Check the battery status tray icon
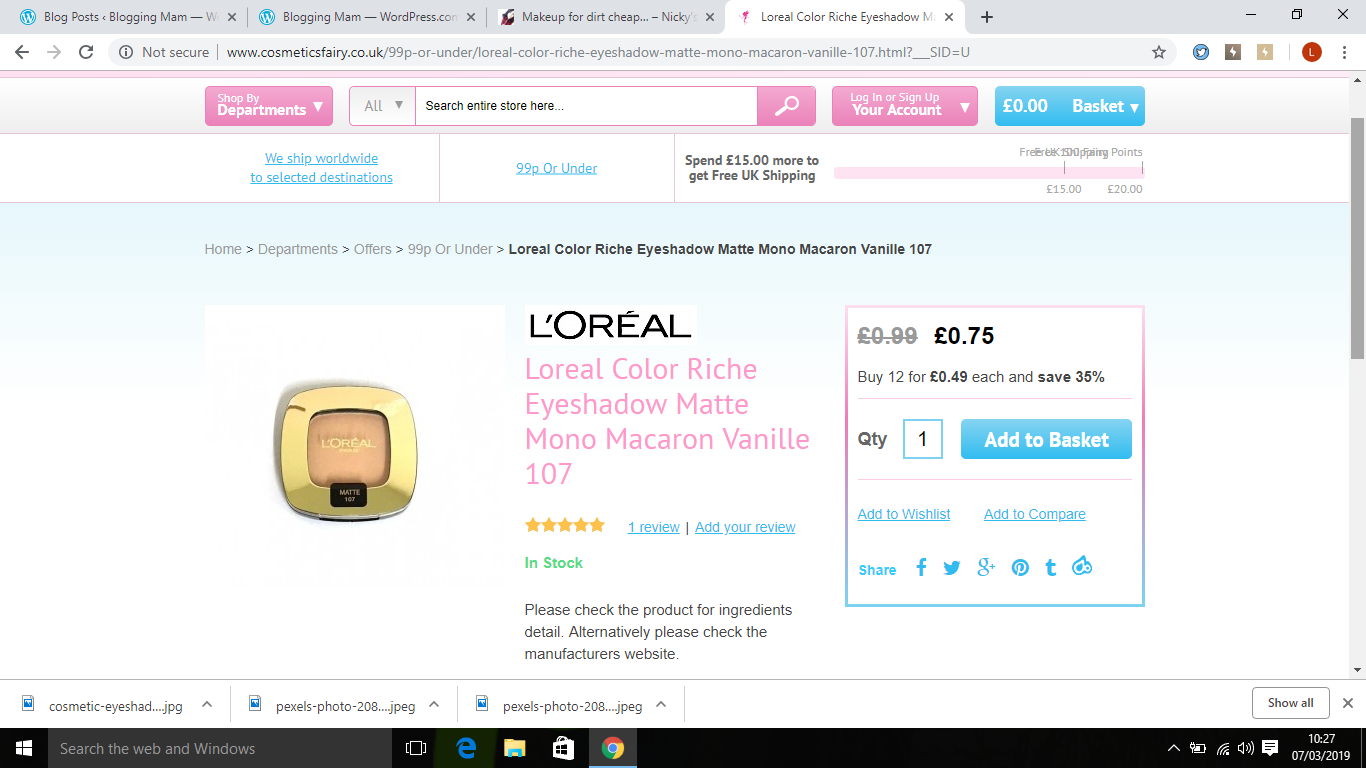The width and height of the screenshot is (1366, 768). (1198, 748)
